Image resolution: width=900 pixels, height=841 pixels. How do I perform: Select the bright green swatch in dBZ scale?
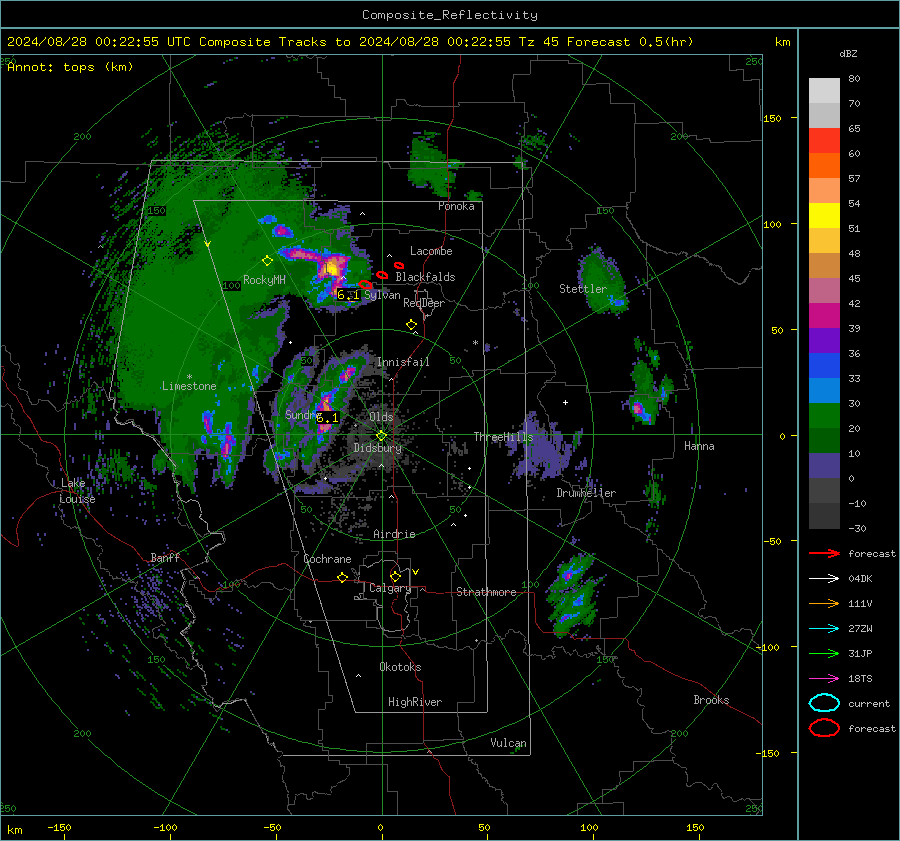click(824, 416)
